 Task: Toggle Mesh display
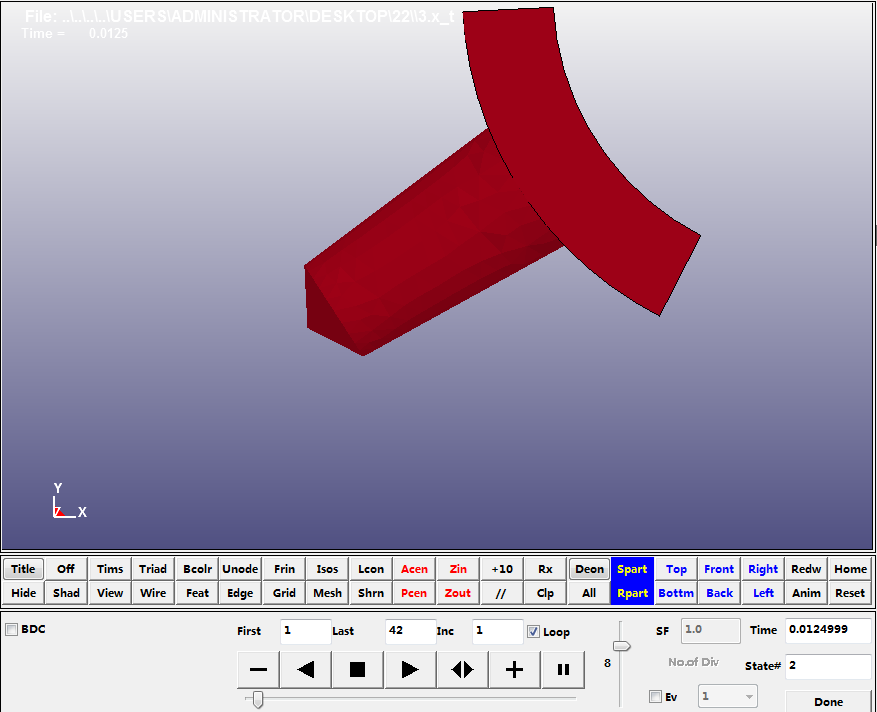coord(327,593)
